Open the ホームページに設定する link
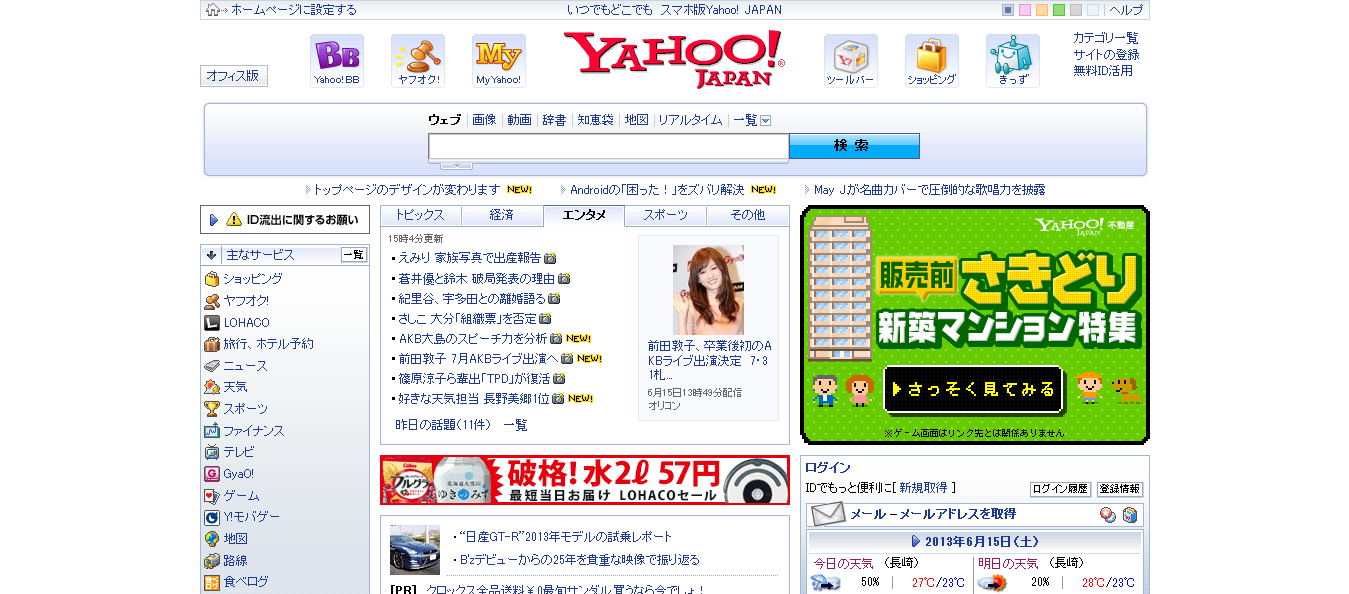The width and height of the screenshot is (1349, 594). click(294, 10)
